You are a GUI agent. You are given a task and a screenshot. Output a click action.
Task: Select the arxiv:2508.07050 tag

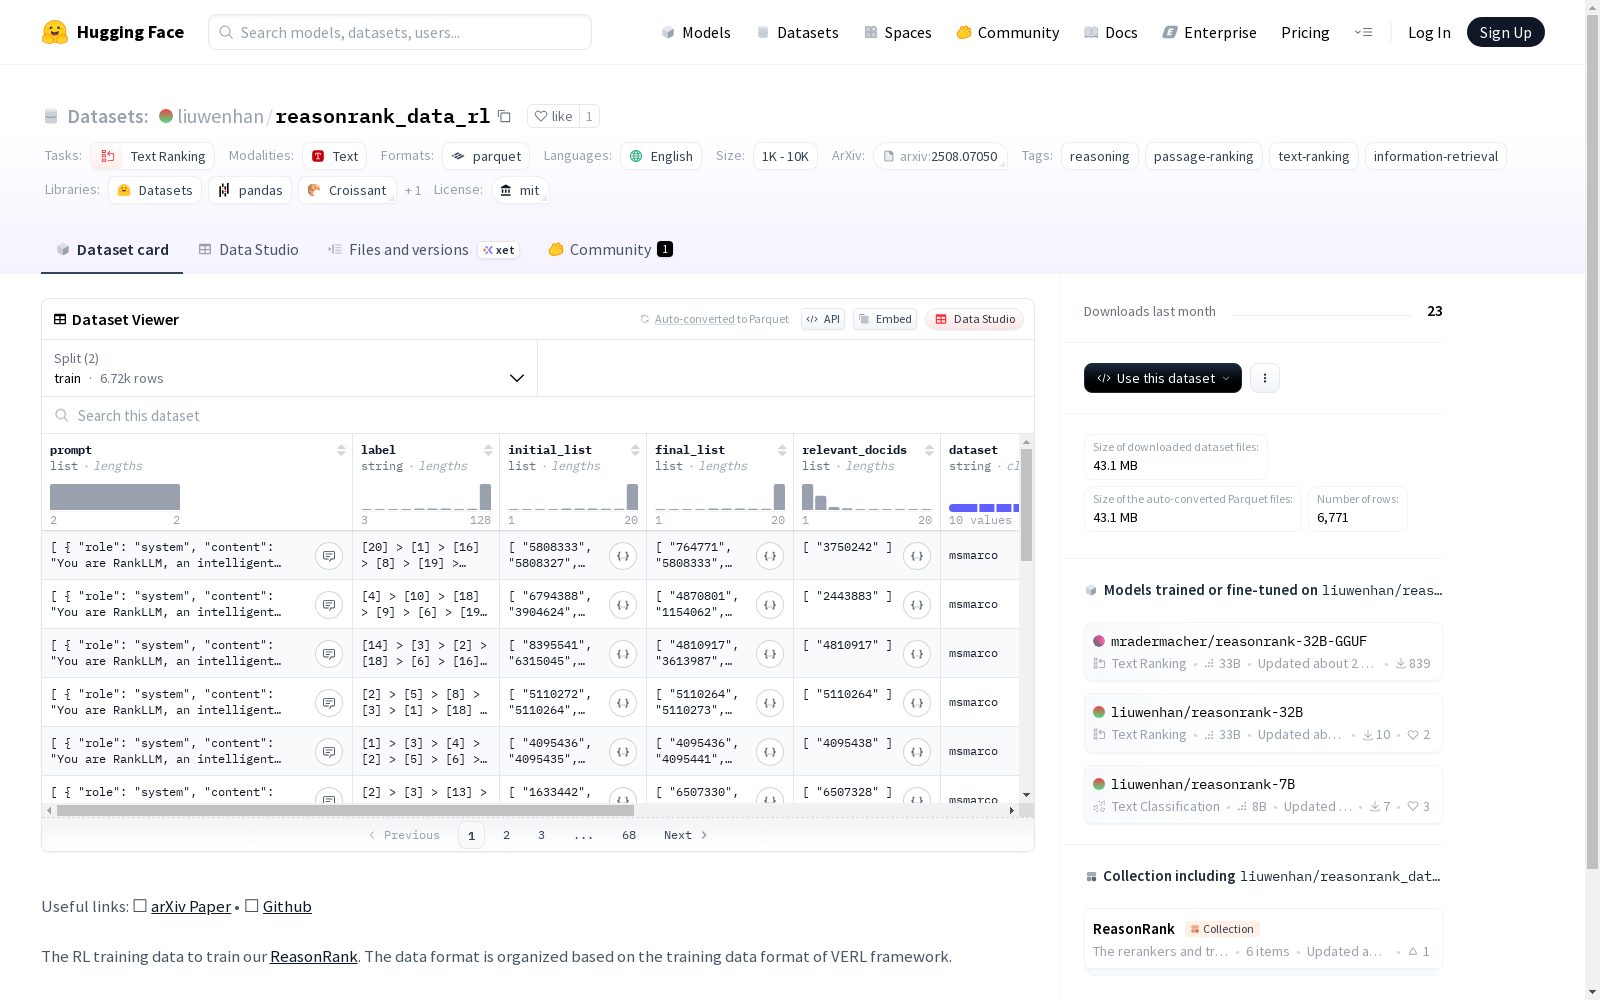(x=940, y=156)
